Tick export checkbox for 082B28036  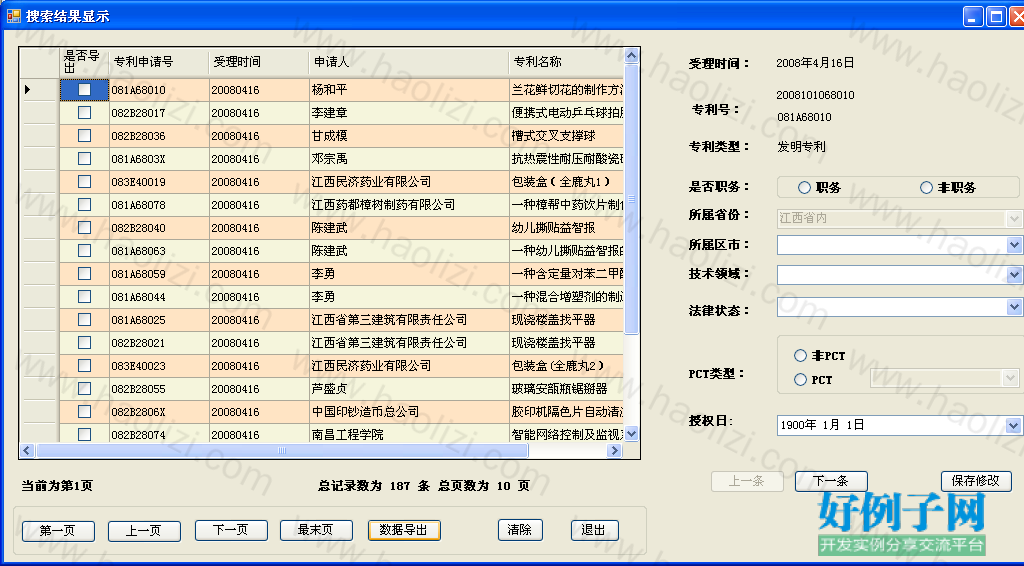[x=84, y=135]
